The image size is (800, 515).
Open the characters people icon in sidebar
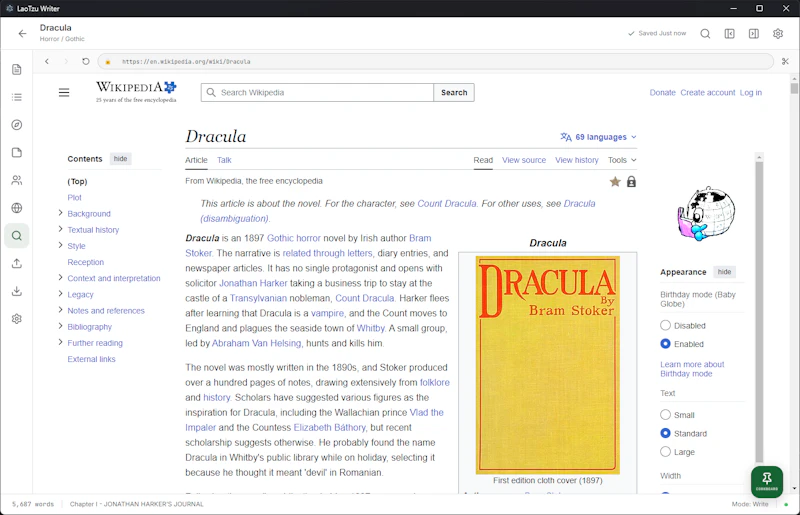click(17, 180)
